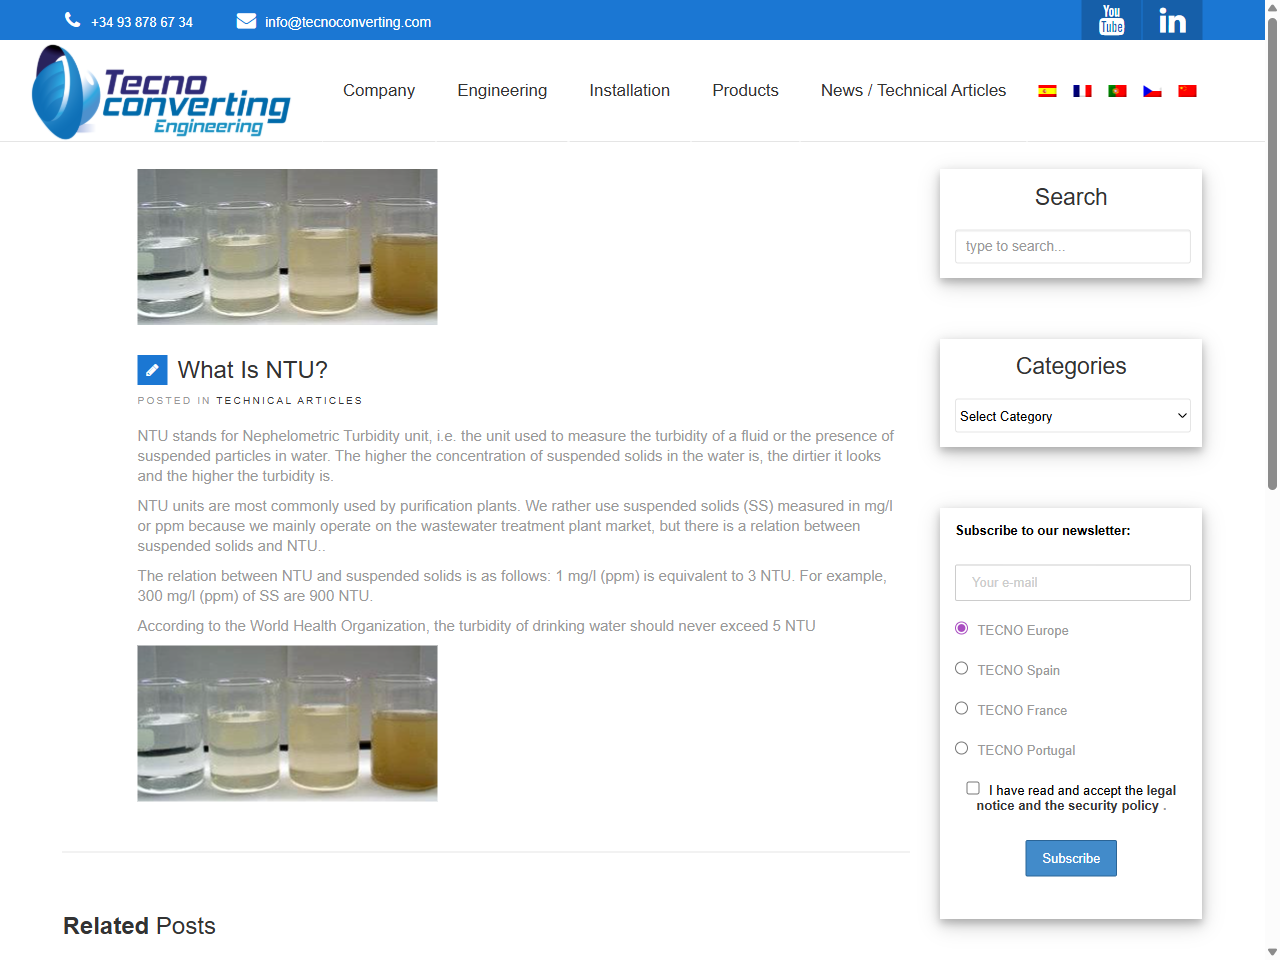Click the envelope email icon

[x=246, y=19]
